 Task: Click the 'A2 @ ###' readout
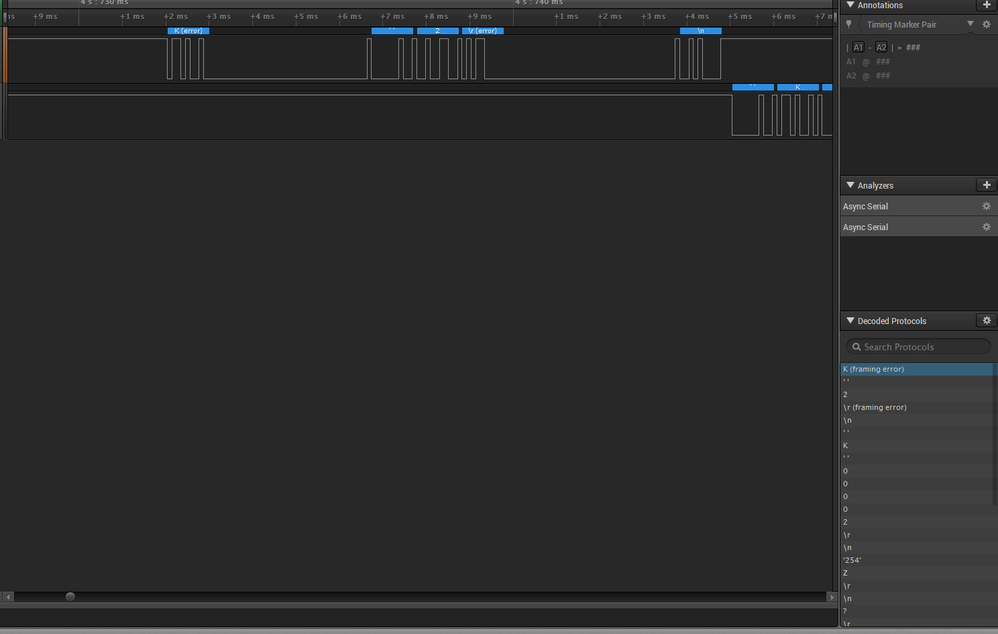click(868, 76)
